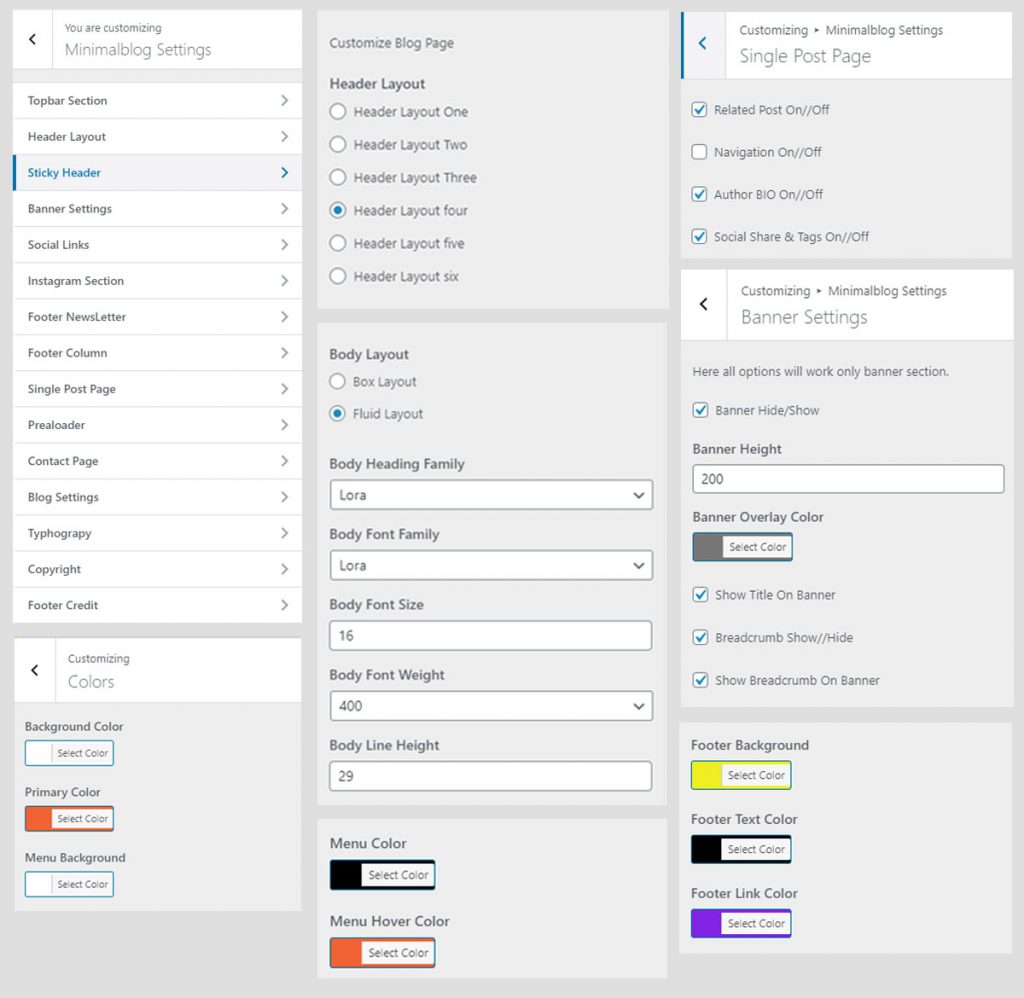Toggle Show Breadcrumb On Banner checkbox

[x=700, y=681]
